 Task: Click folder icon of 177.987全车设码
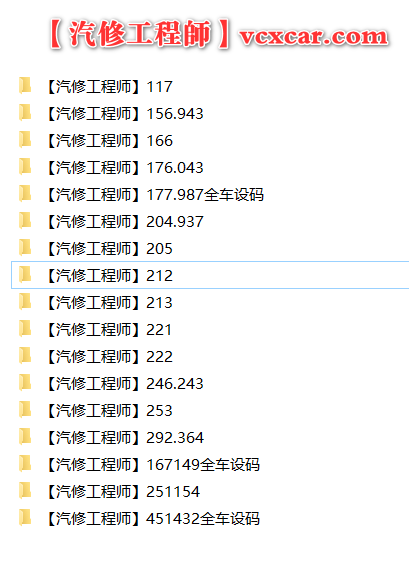pyautogui.click(x=25, y=194)
